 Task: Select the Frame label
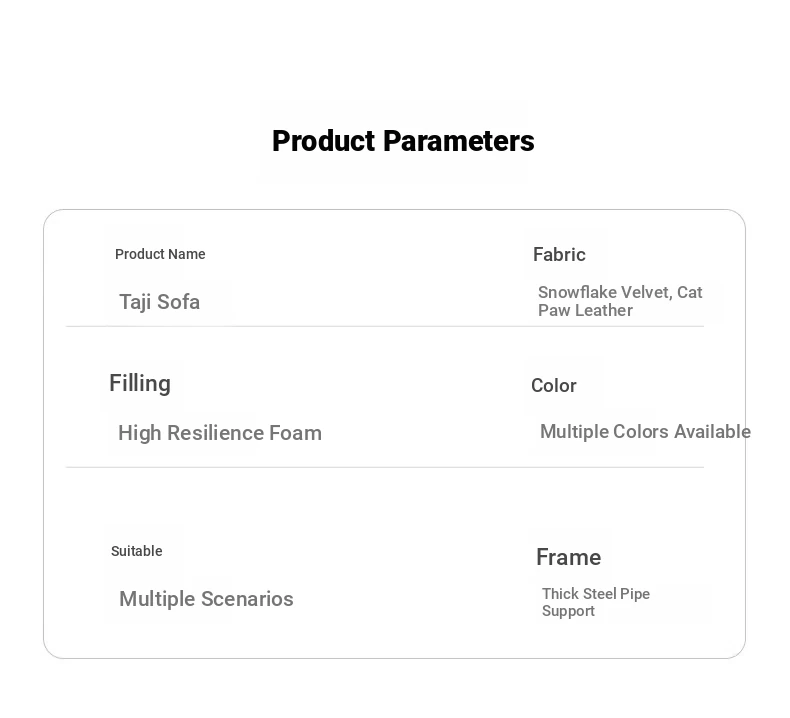point(568,557)
